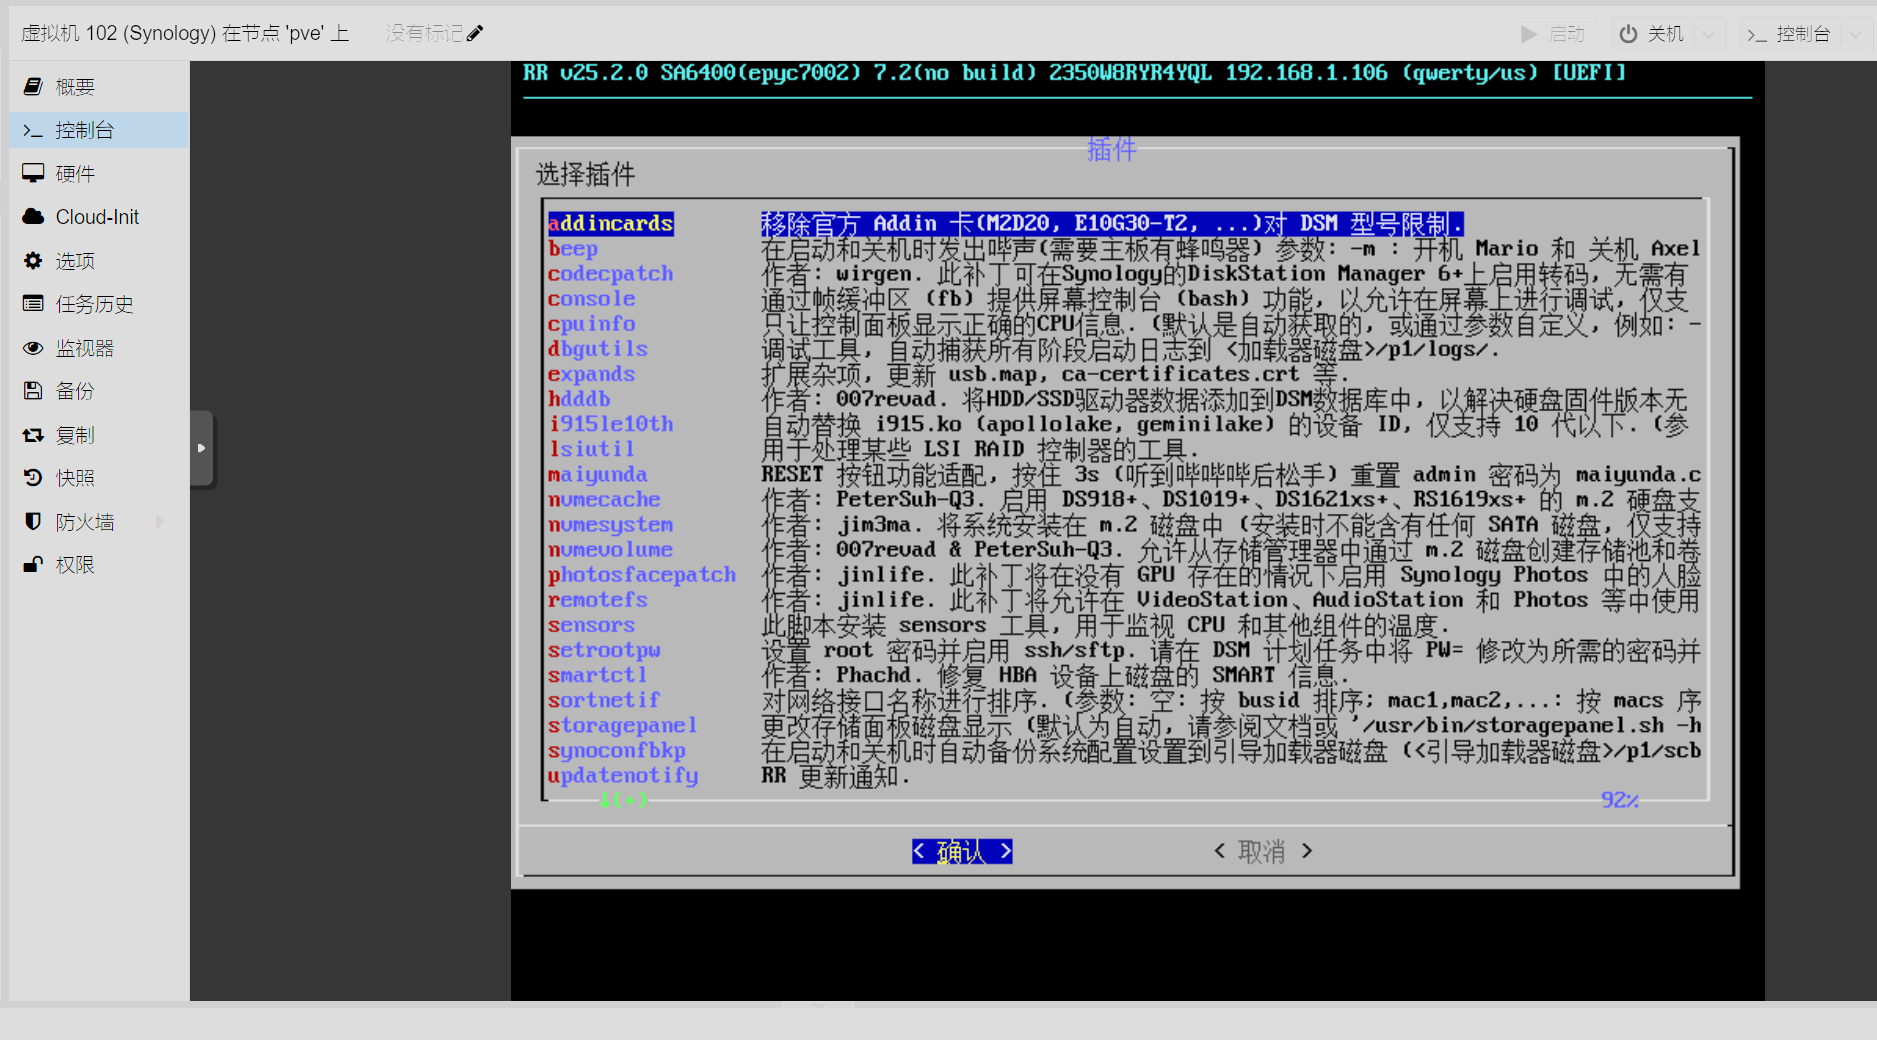Click the 确认 confirm button in dialog
This screenshot has height=1040, width=1877.
[962, 851]
